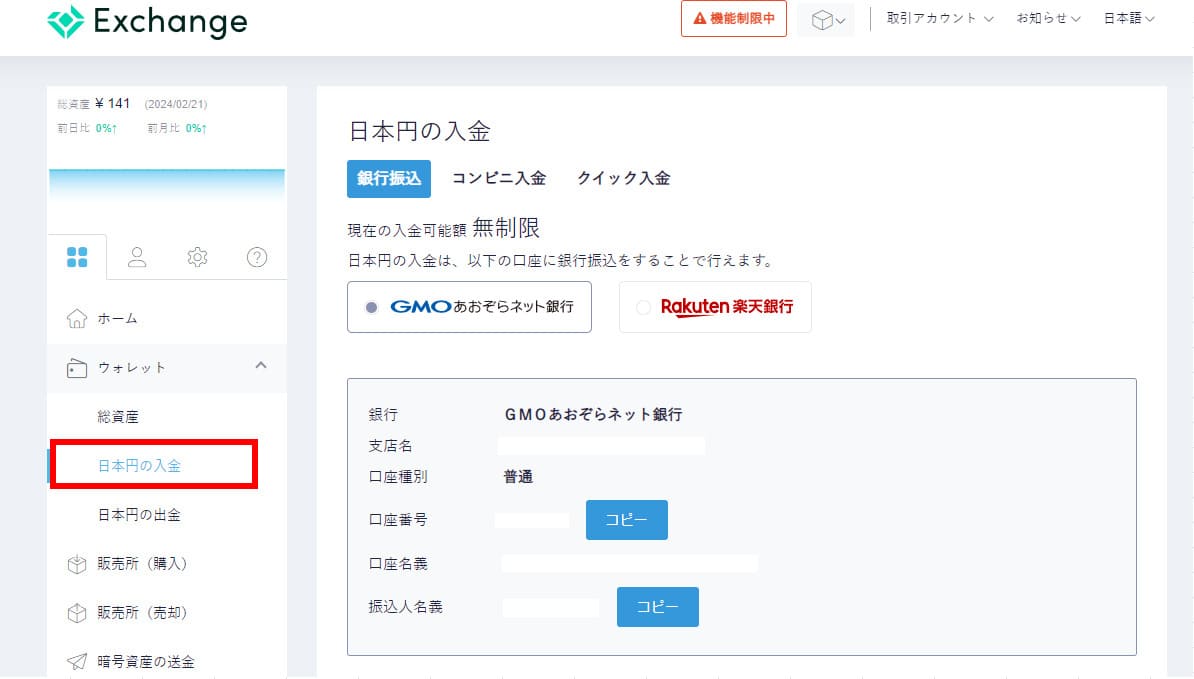Click the 機能制限中 warning button
The height and width of the screenshot is (679, 1194).
pyautogui.click(x=733, y=18)
